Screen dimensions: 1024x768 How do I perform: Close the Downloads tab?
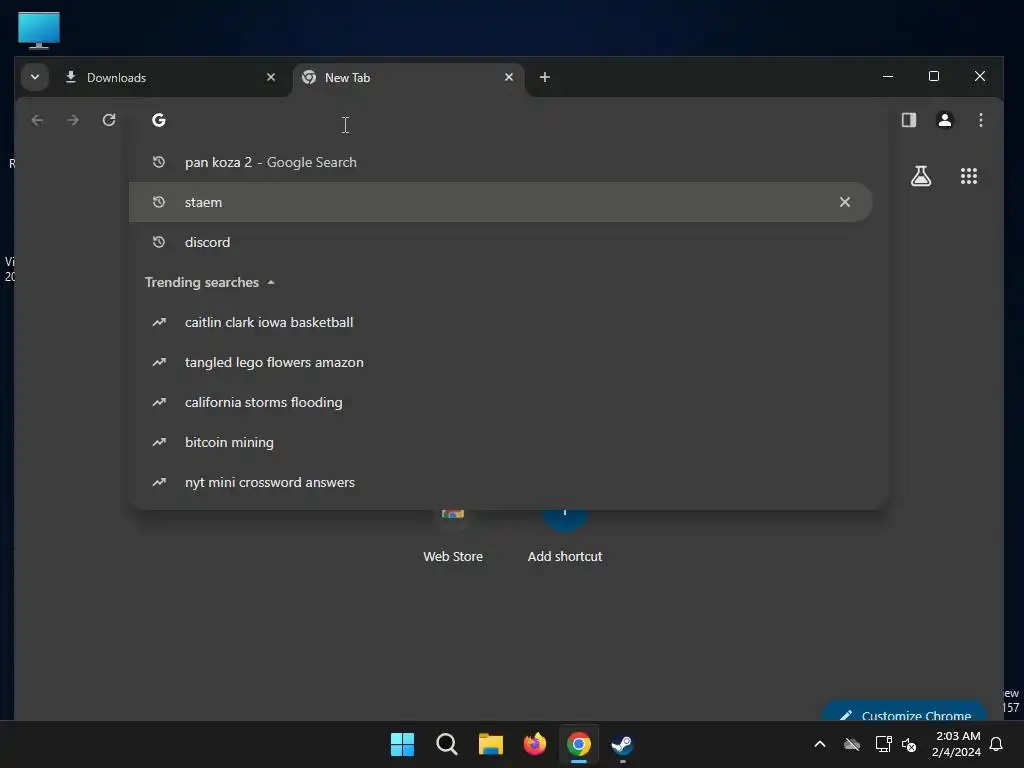click(x=270, y=77)
